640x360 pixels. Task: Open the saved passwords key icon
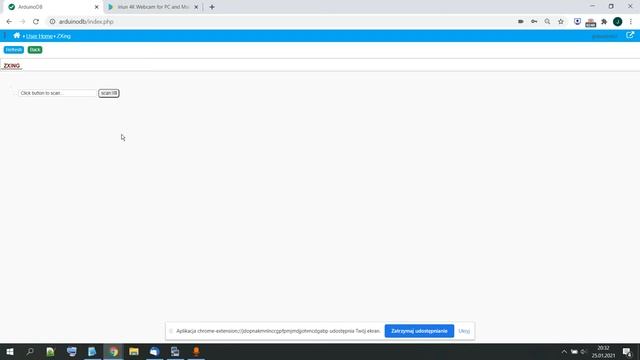534,22
